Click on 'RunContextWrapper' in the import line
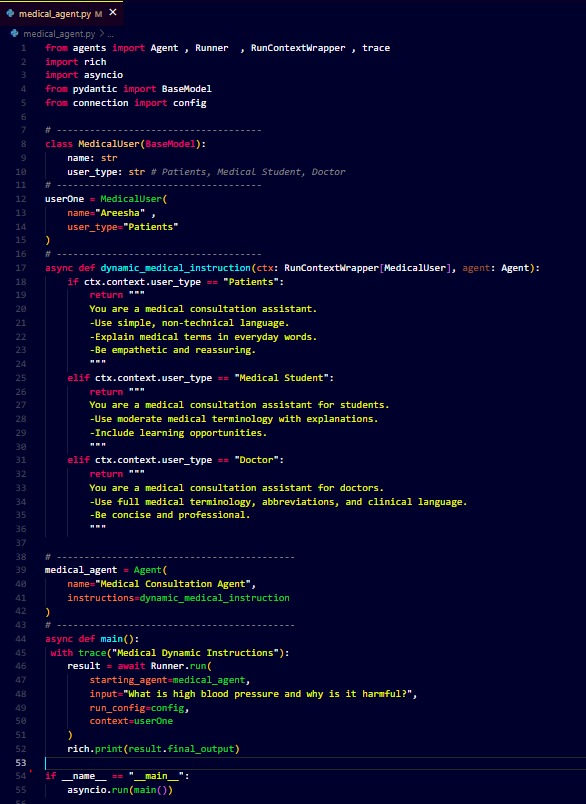Screen dimensions: 586x804 coord(298,48)
